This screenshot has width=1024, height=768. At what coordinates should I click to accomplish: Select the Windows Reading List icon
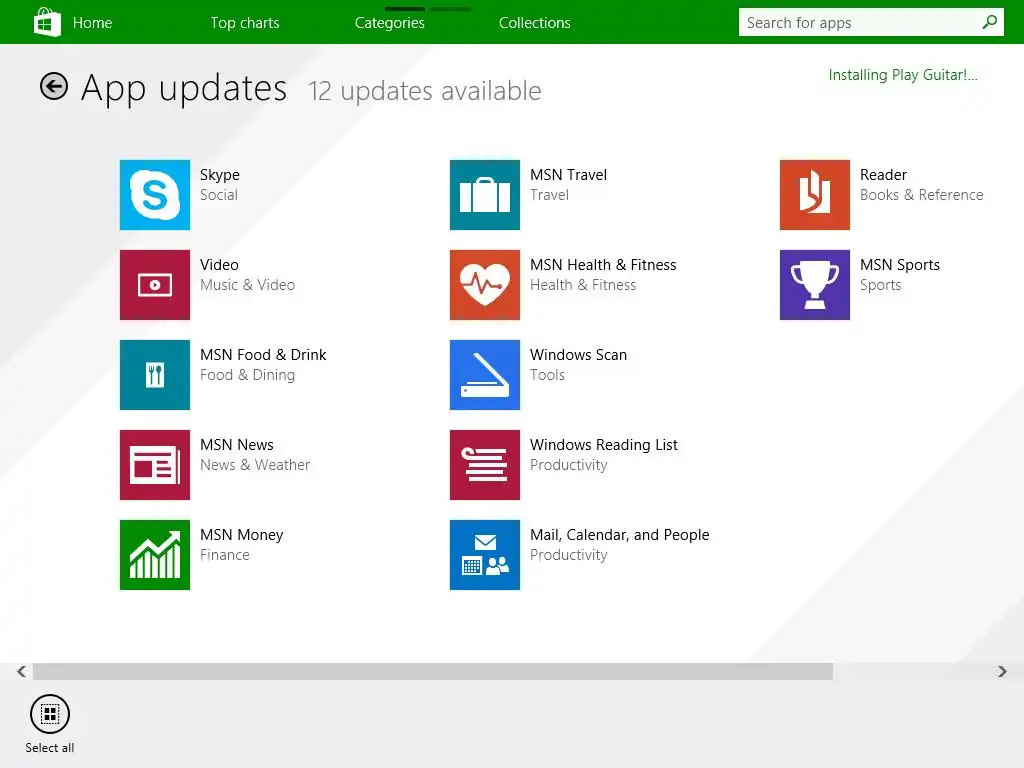[485, 465]
